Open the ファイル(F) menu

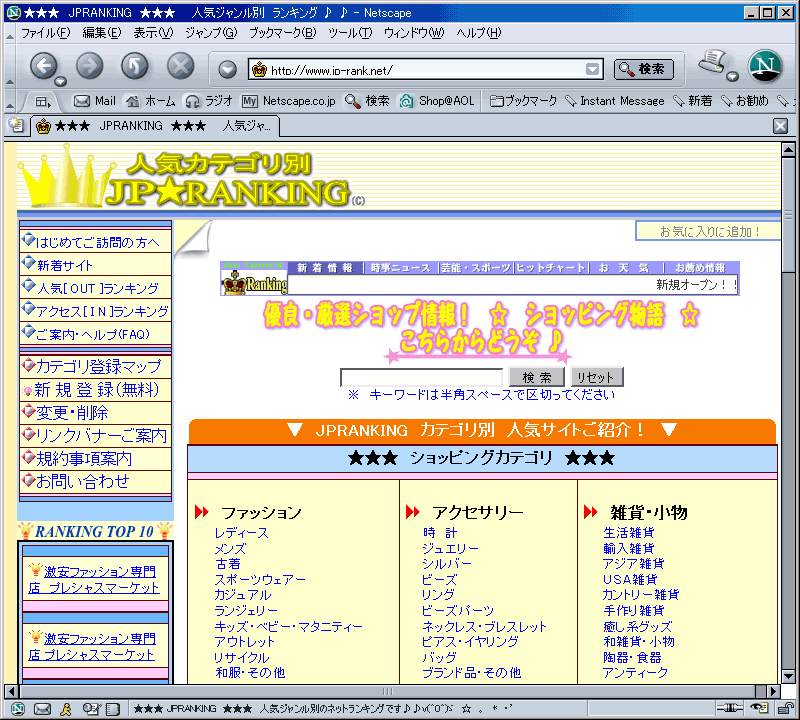coord(45,33)
